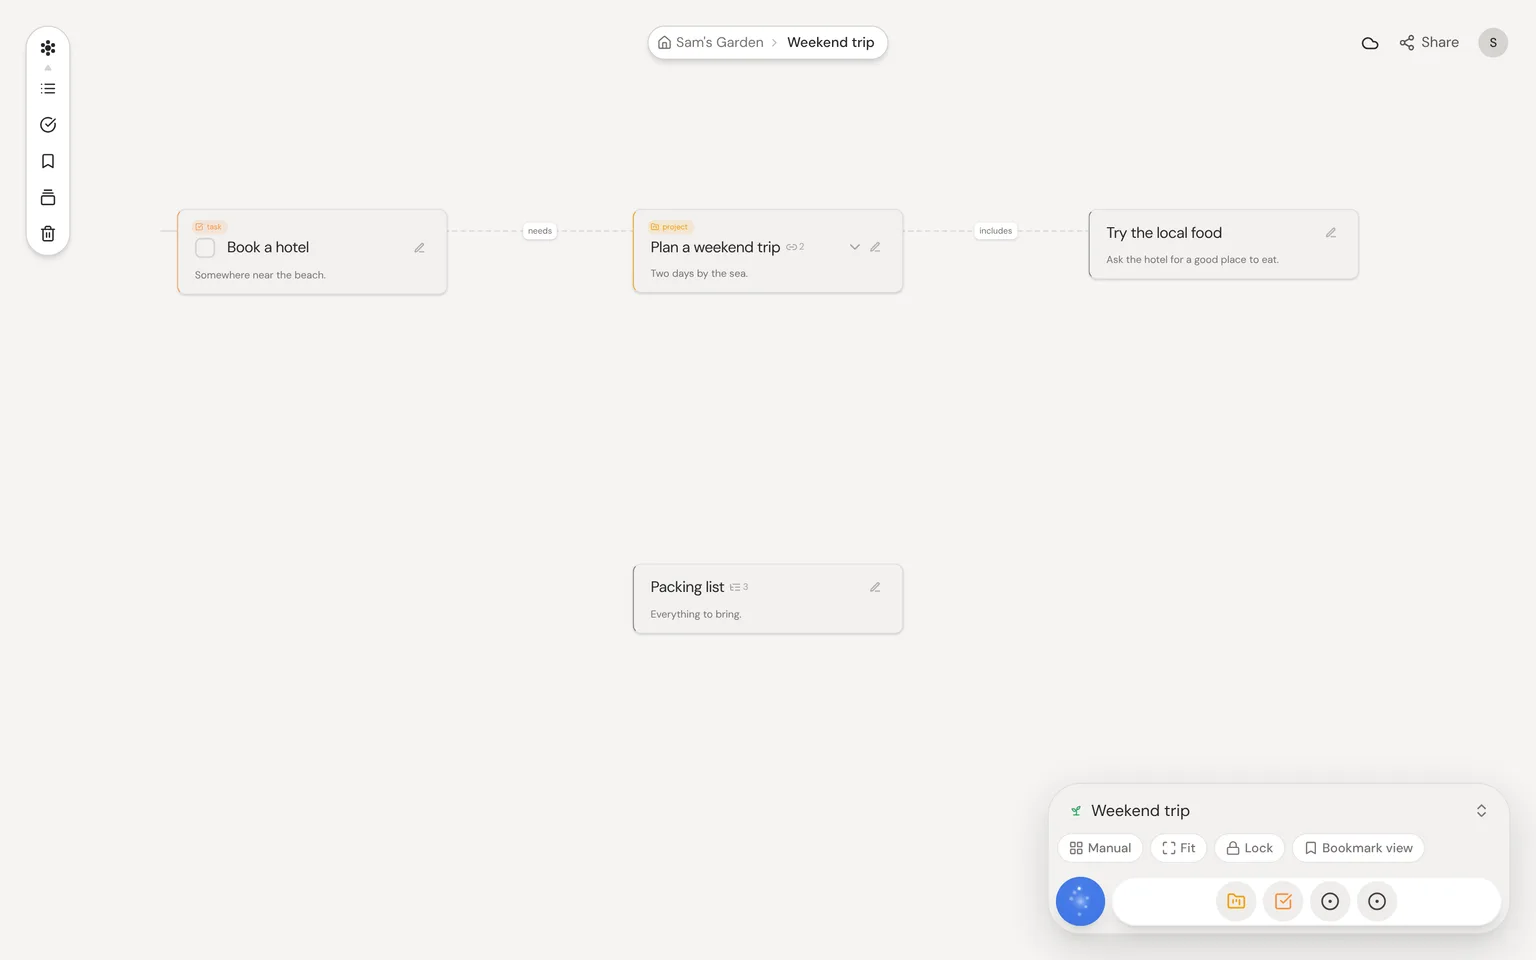The height and width of the screenshot is (960, 1536).
Task: Click the "includes" connection label
Action: (x=996, y=231)
